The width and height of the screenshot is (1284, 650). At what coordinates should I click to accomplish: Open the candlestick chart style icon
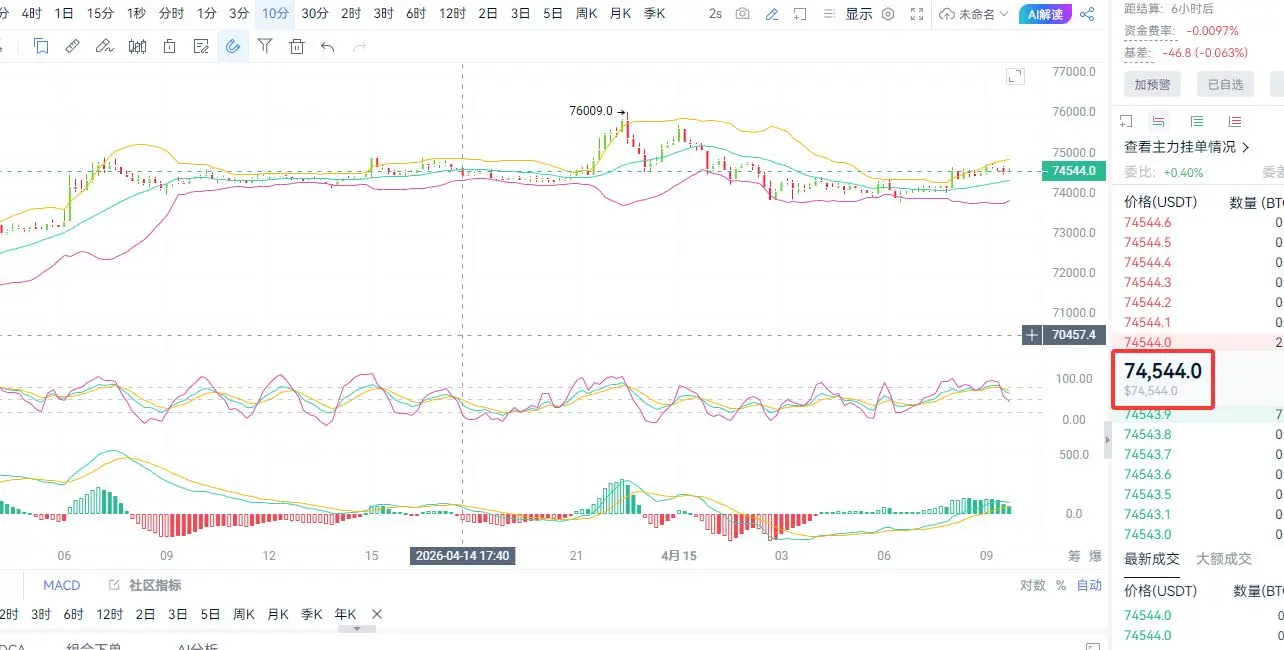point(137,46)
